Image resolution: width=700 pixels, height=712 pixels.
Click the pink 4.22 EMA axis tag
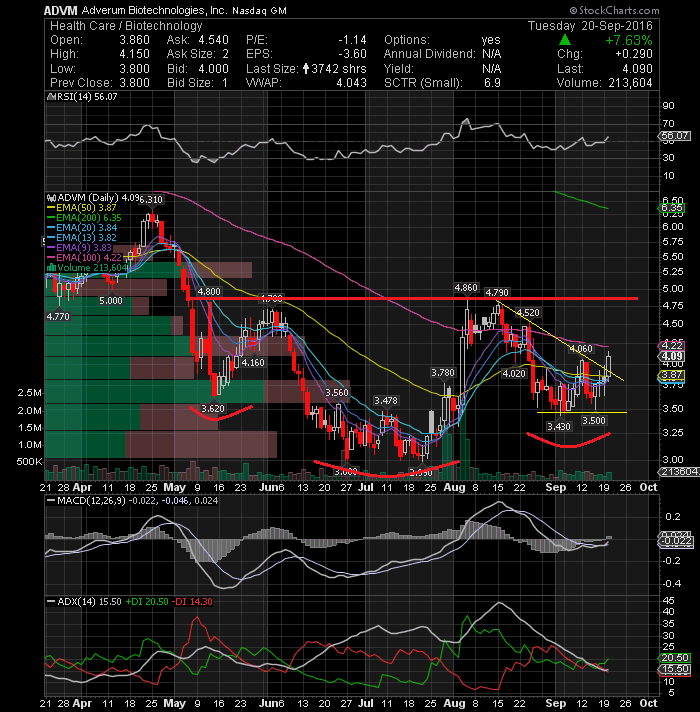672,346
